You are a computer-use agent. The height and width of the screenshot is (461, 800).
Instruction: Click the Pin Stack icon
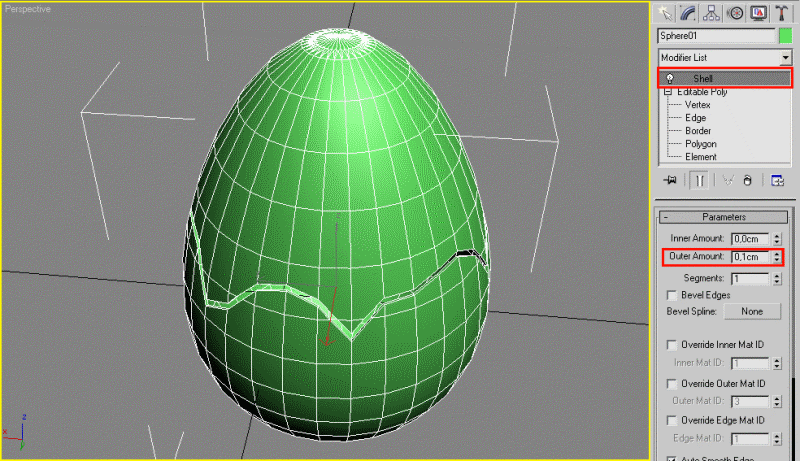tap(670, 180)
